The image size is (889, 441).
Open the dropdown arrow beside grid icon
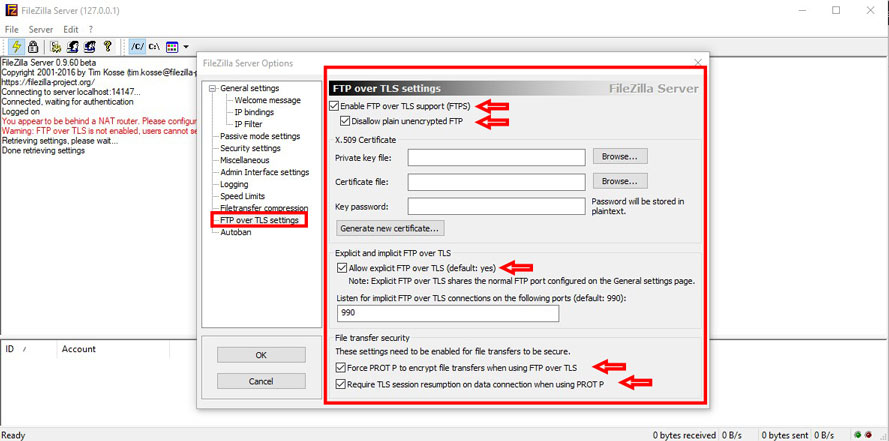186,46
